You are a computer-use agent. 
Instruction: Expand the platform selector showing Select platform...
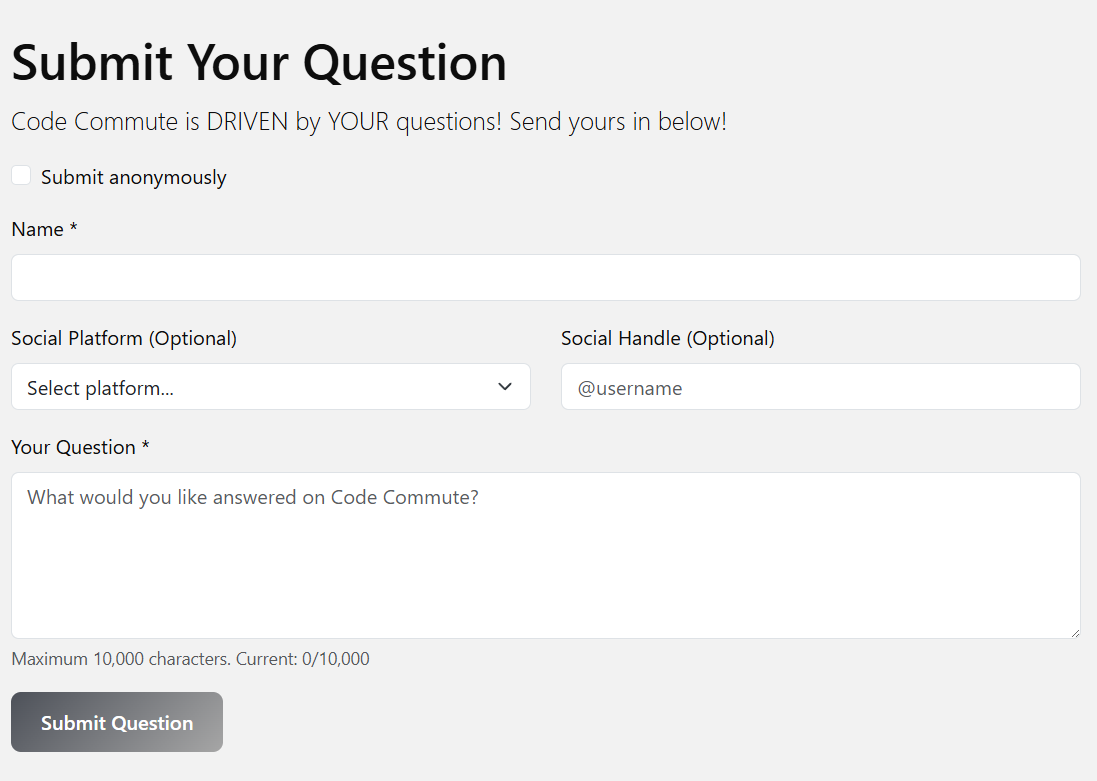pyautogui.click(x=270, y=387)
